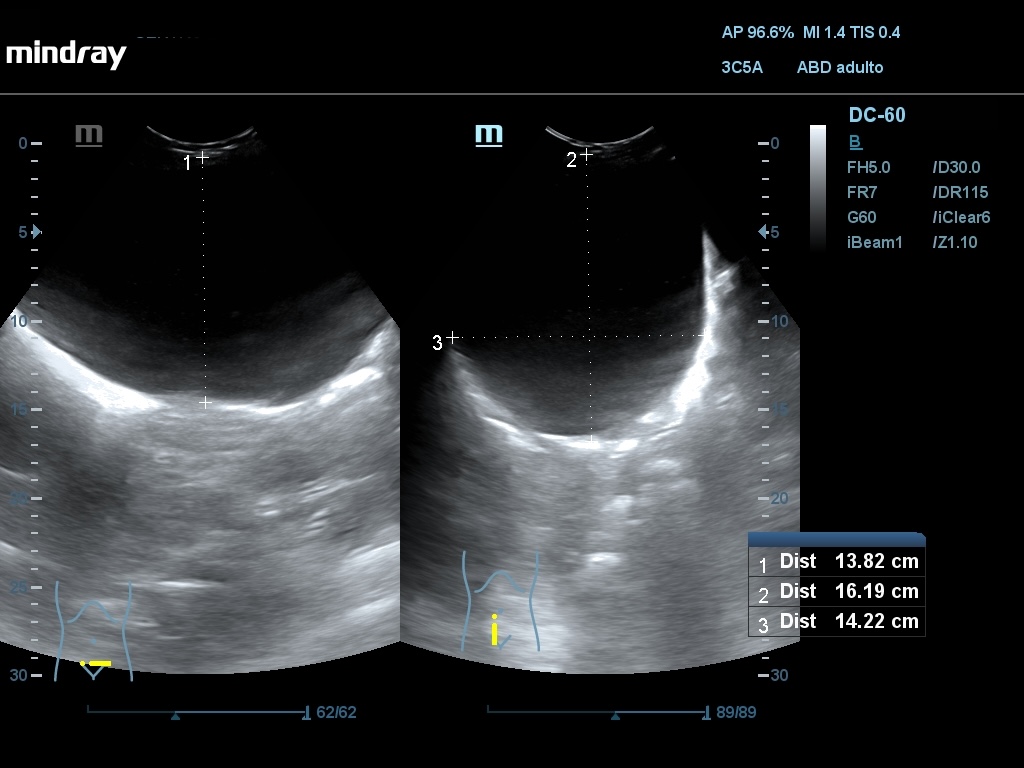
Task: Click the Mindray logo
Action: [66, 54]
